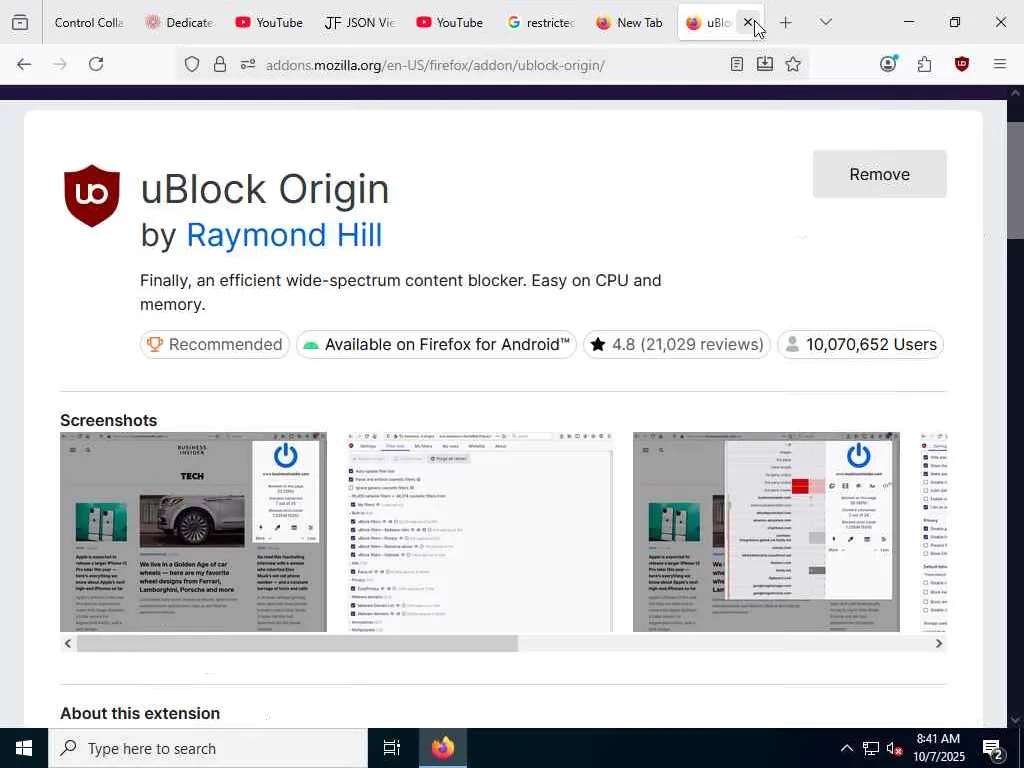Click the Recommended badge
The image size is (1024, 768).
coord(214,344)
